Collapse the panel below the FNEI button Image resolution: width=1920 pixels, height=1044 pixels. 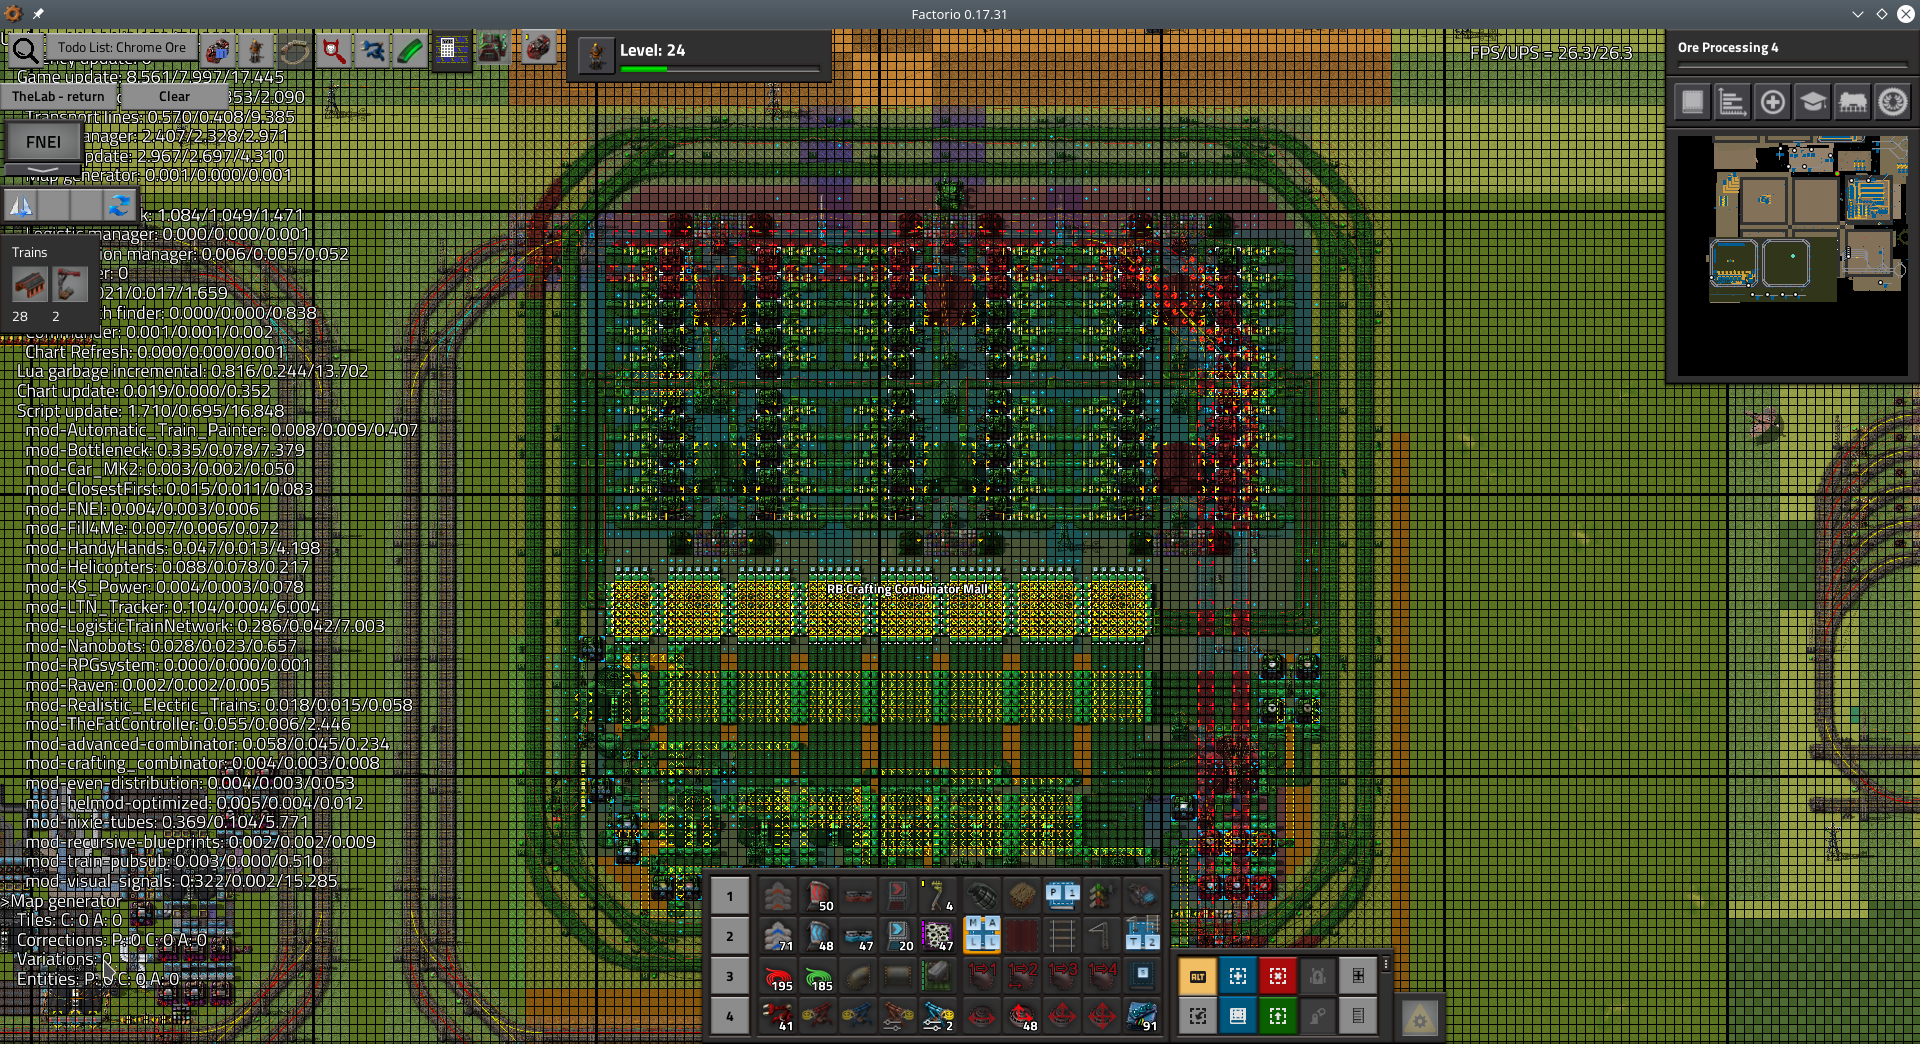click(43, 169)
